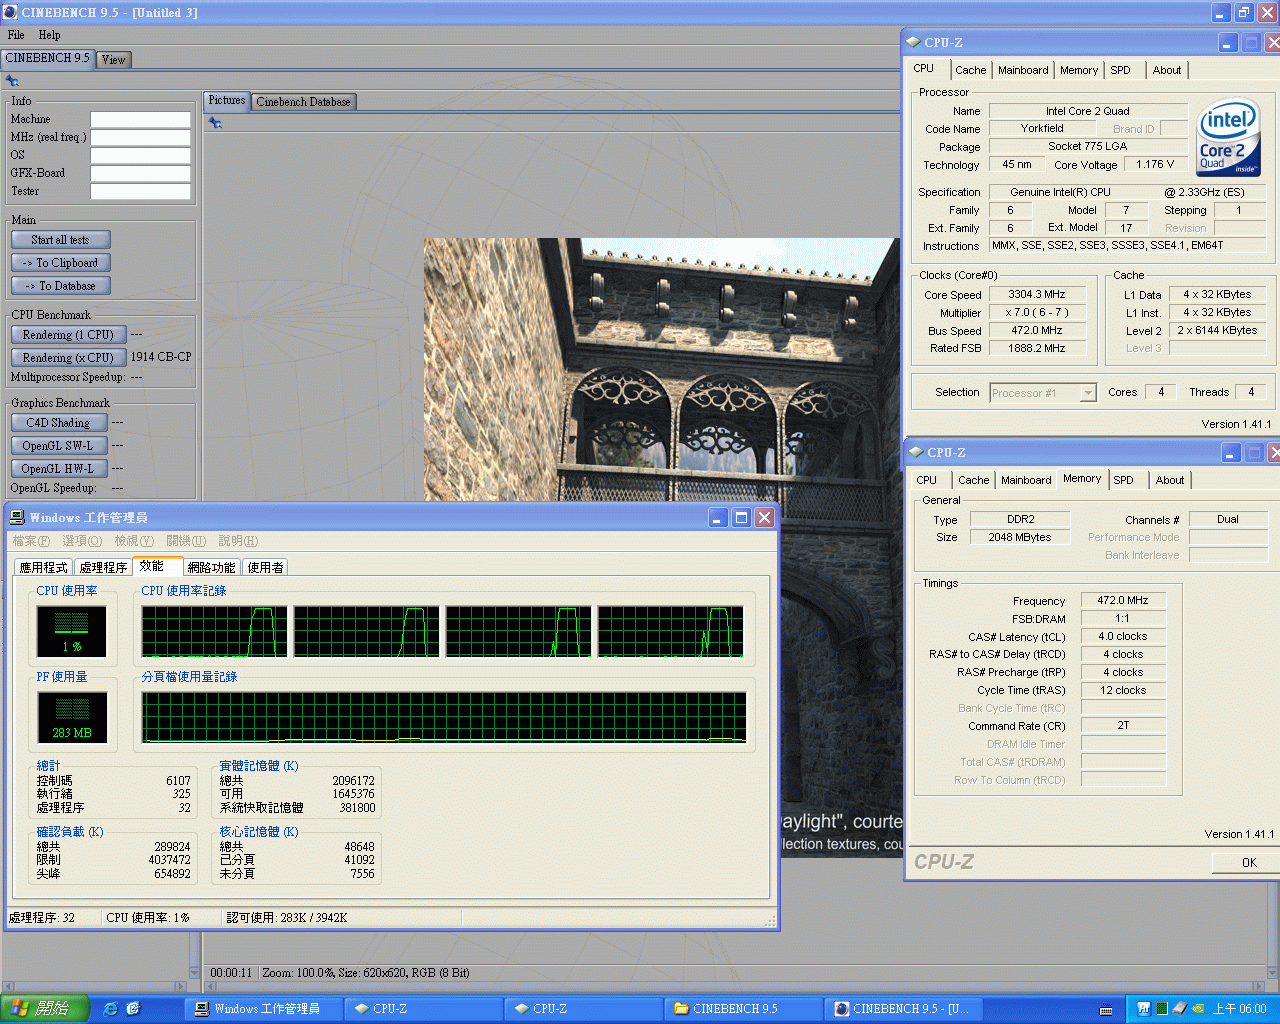Open the 網路功能 tab in Task Manager
The width and height of the screenshot is (1280, 1024).
point(211,567)
